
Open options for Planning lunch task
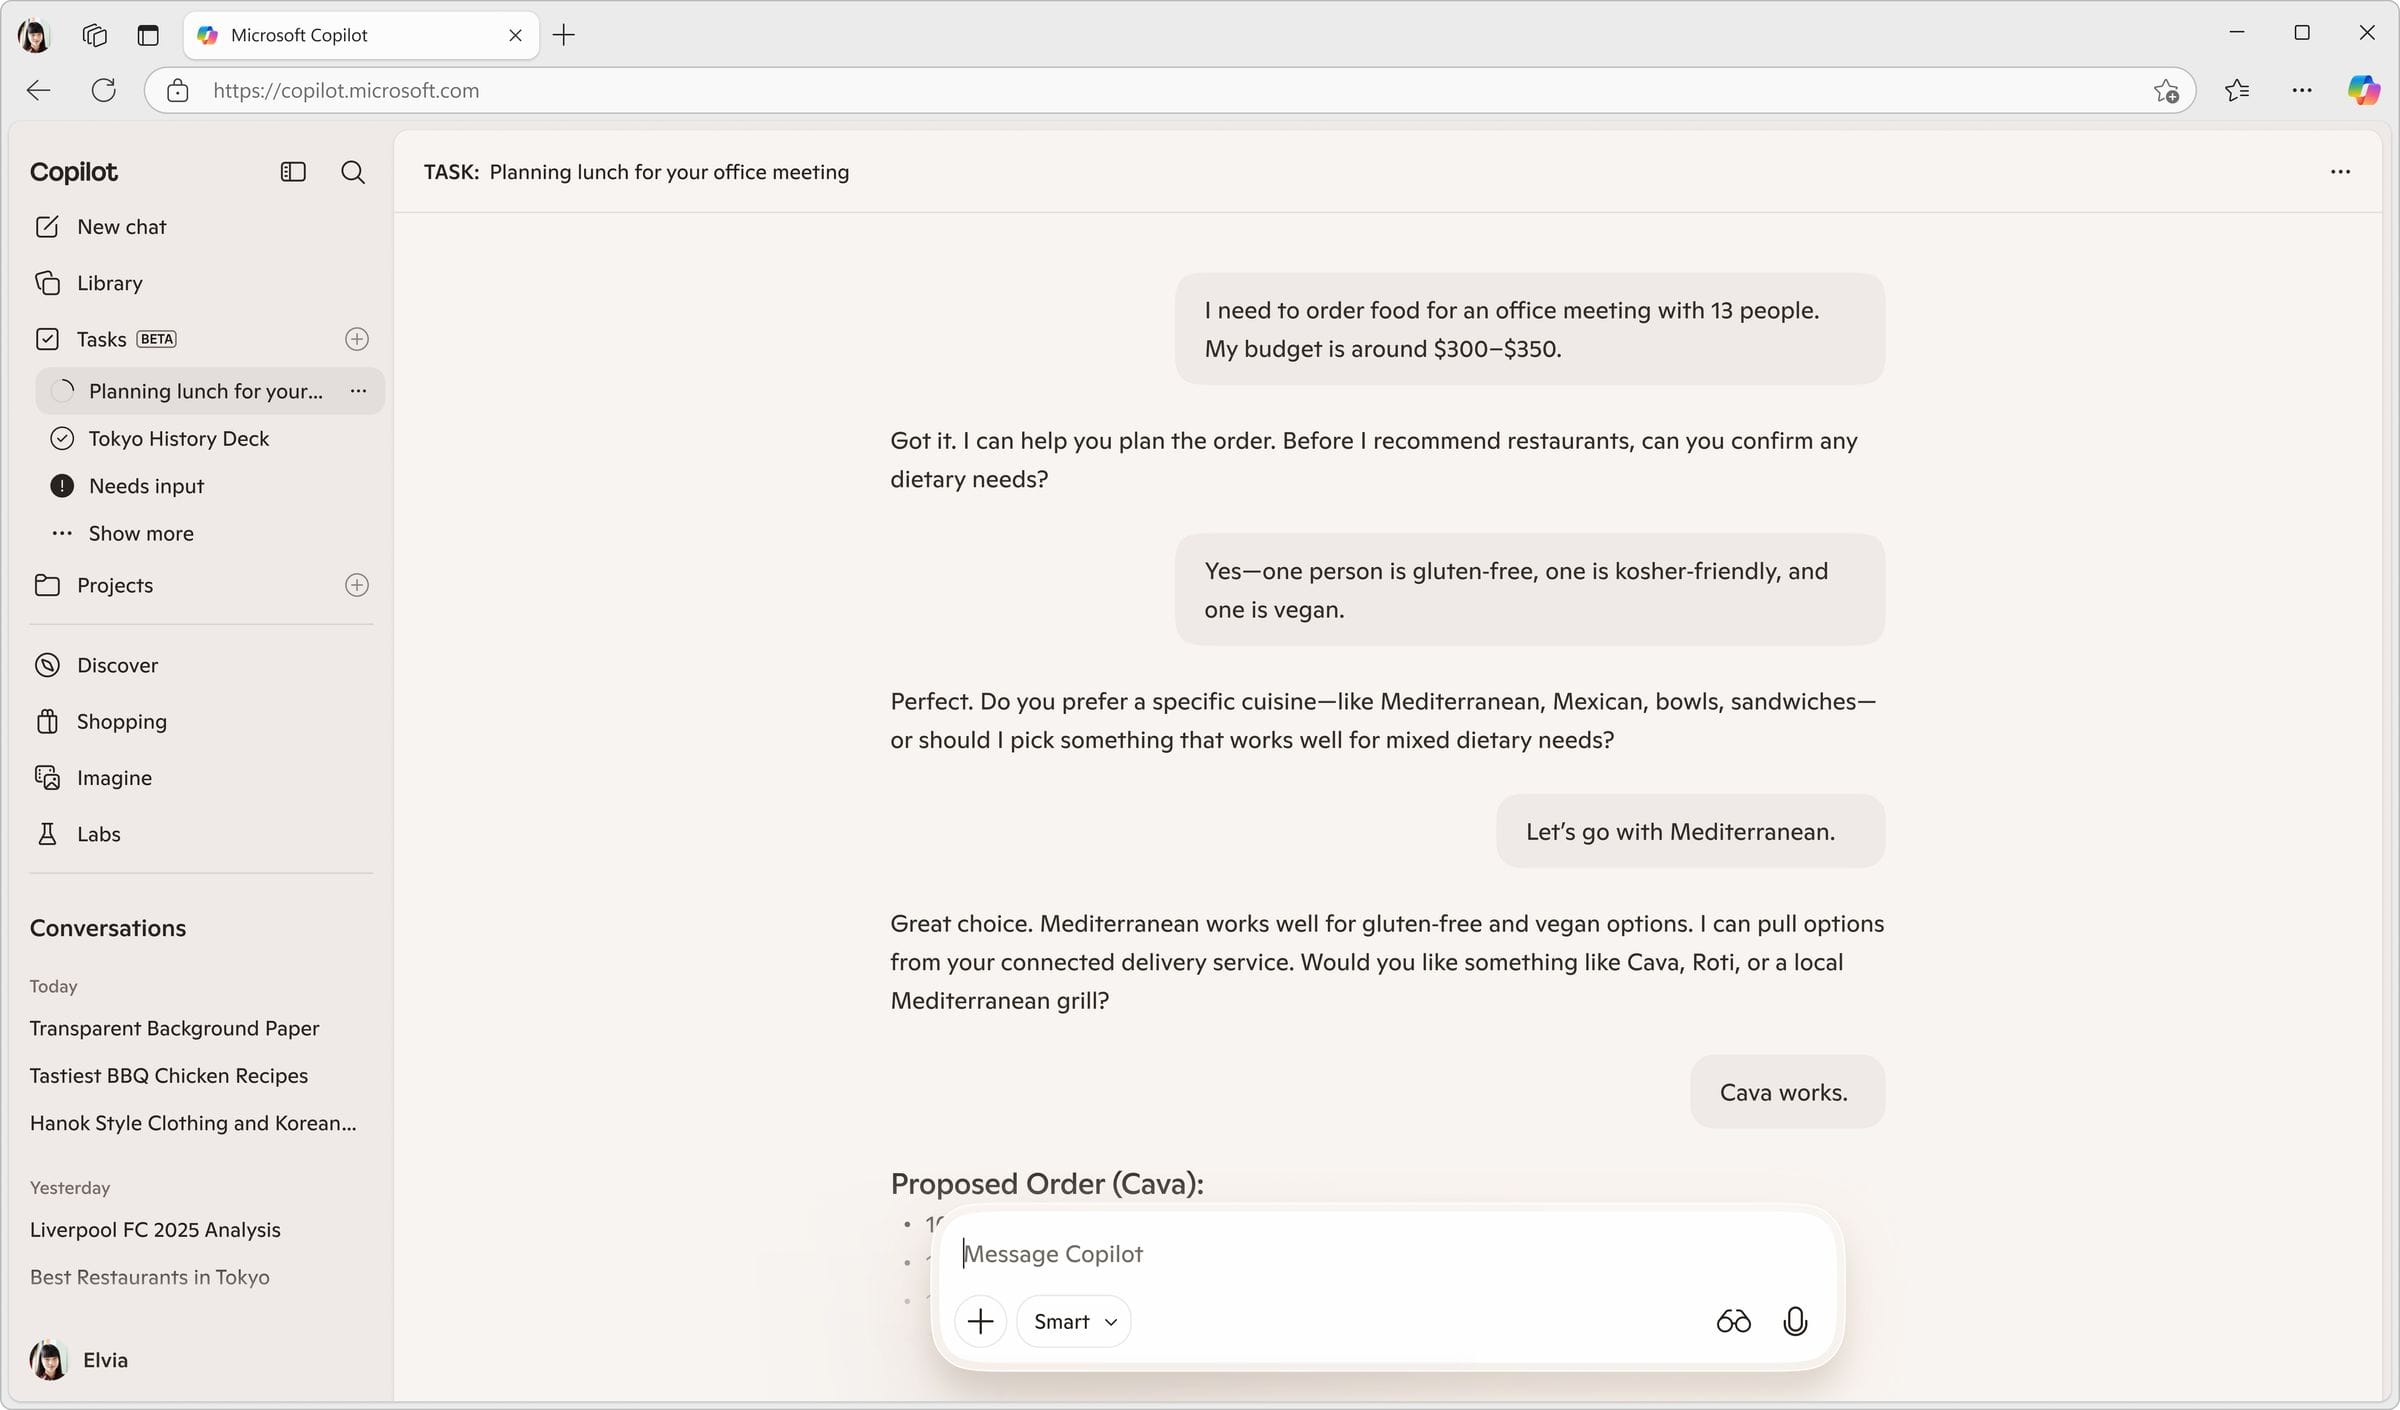click(x=358, y=391)
